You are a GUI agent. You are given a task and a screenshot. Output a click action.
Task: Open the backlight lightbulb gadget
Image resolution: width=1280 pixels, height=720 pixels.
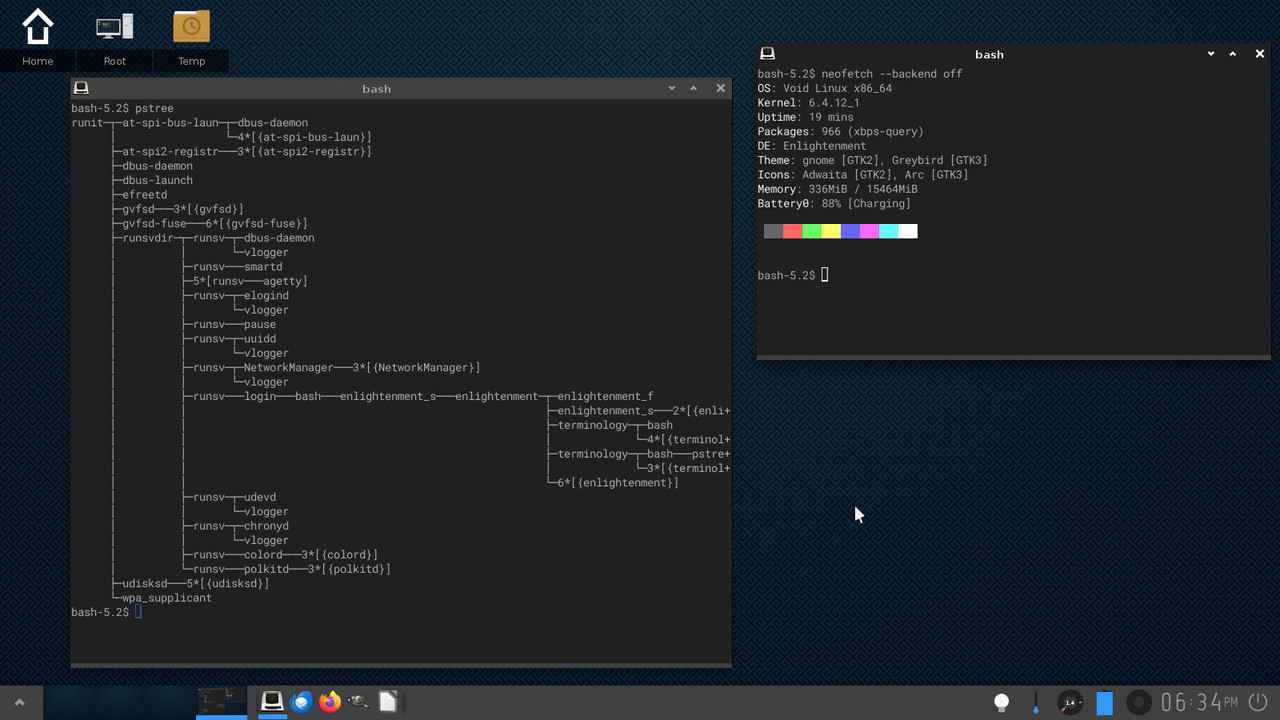click(1001, 703)
